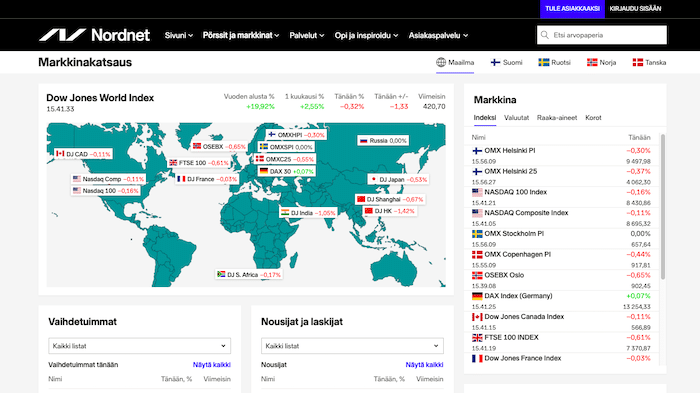Click the Markkina list scrollbar

pos(662,206)
